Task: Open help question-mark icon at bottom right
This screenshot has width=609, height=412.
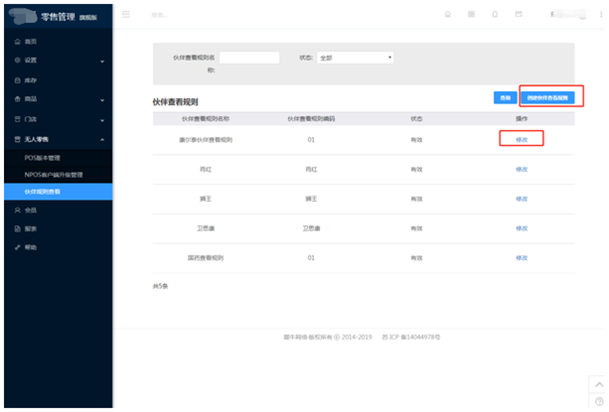Action: pos(599,402)
